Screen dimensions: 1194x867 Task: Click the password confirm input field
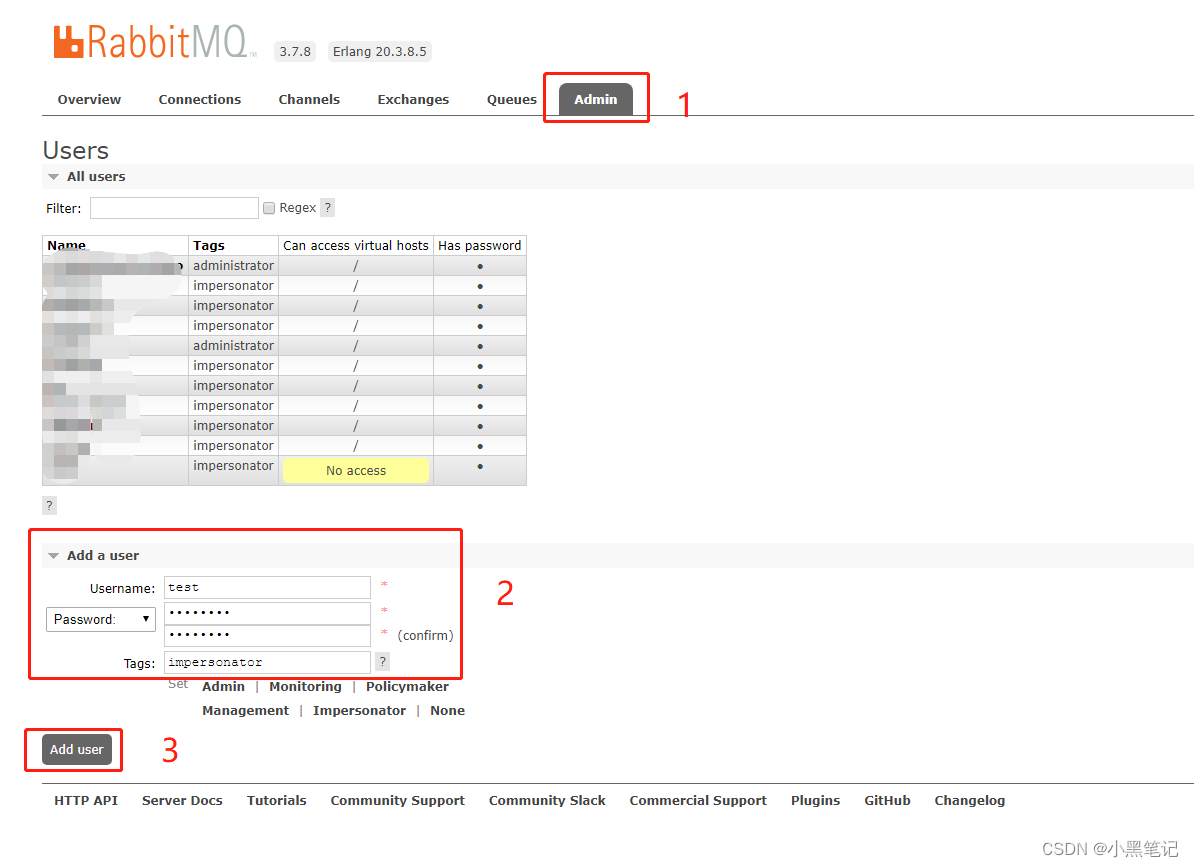pyautogui.click(x=267, y=635)
